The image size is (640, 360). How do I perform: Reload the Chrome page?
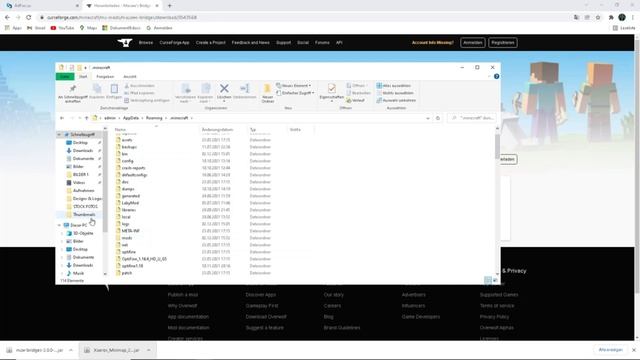(x=29, y=18)
